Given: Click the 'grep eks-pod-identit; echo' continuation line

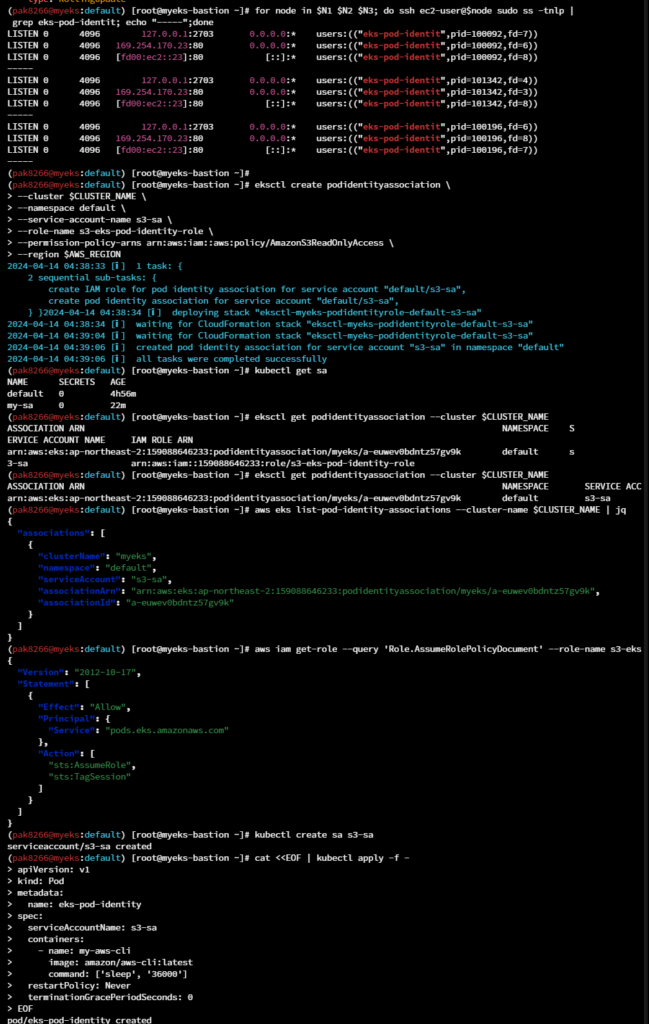Looking at the screenshot, I should pyautogui.click(x=112, y=22).
